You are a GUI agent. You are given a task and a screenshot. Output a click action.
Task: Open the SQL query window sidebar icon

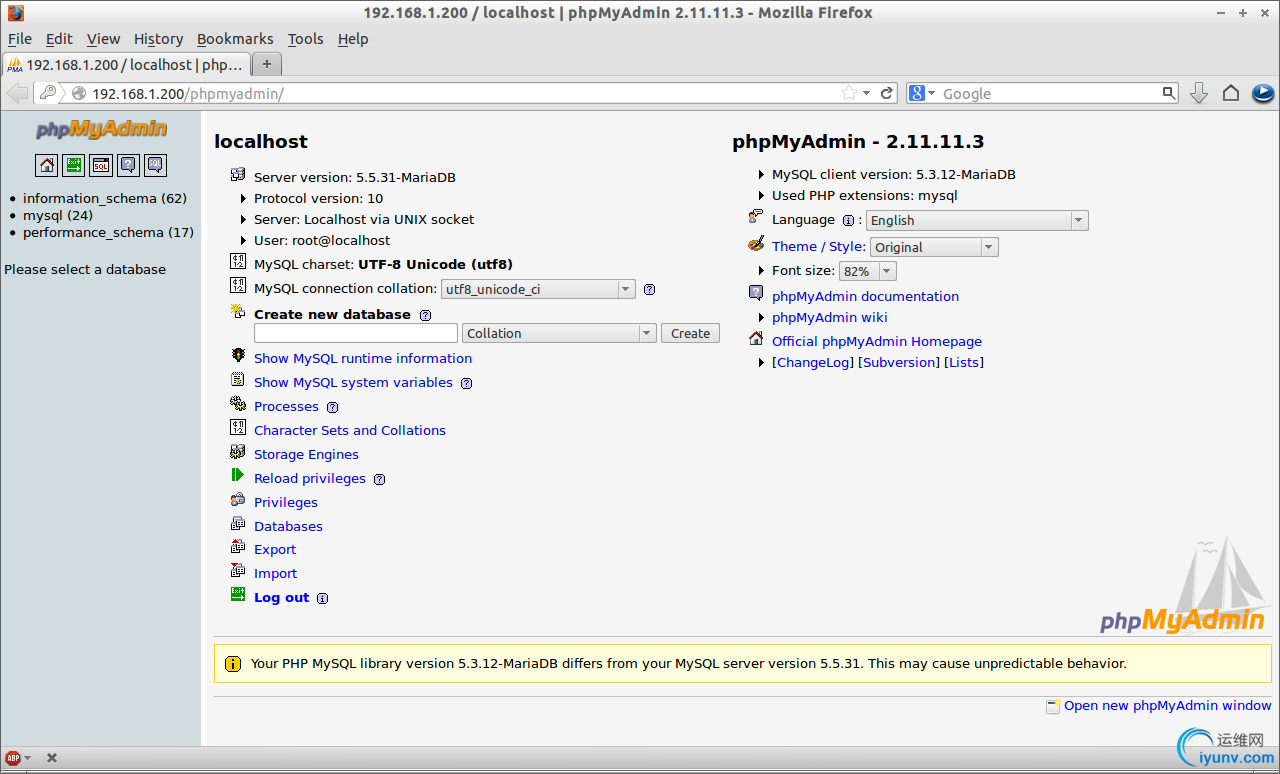101,165
